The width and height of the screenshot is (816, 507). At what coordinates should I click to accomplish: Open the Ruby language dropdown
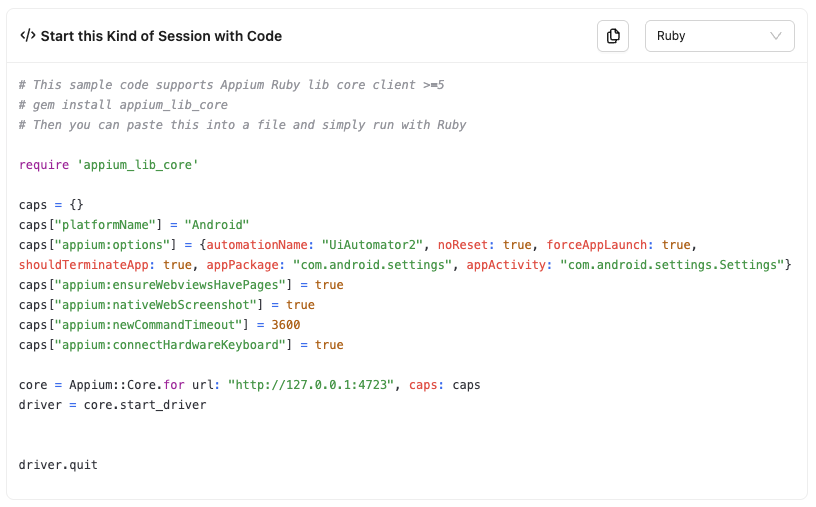[719, 36]
